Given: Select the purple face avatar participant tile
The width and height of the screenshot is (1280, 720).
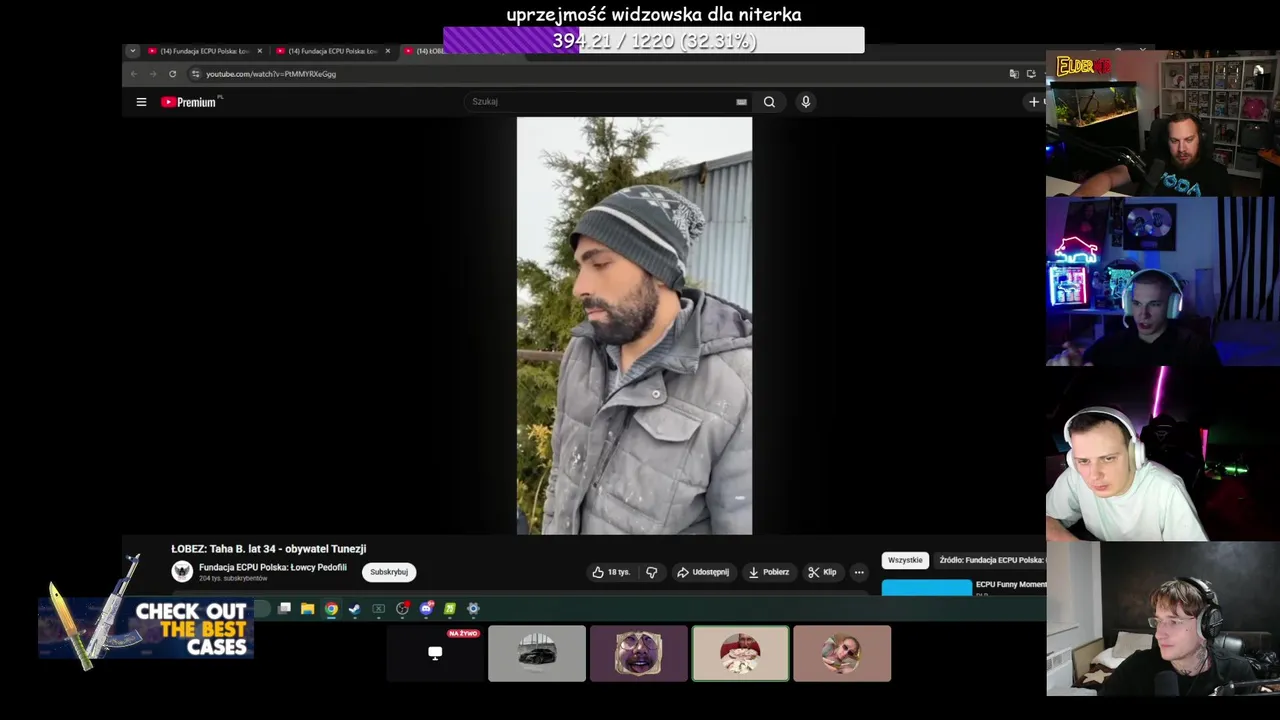Looking at the screenshot, I should point(639,653).
